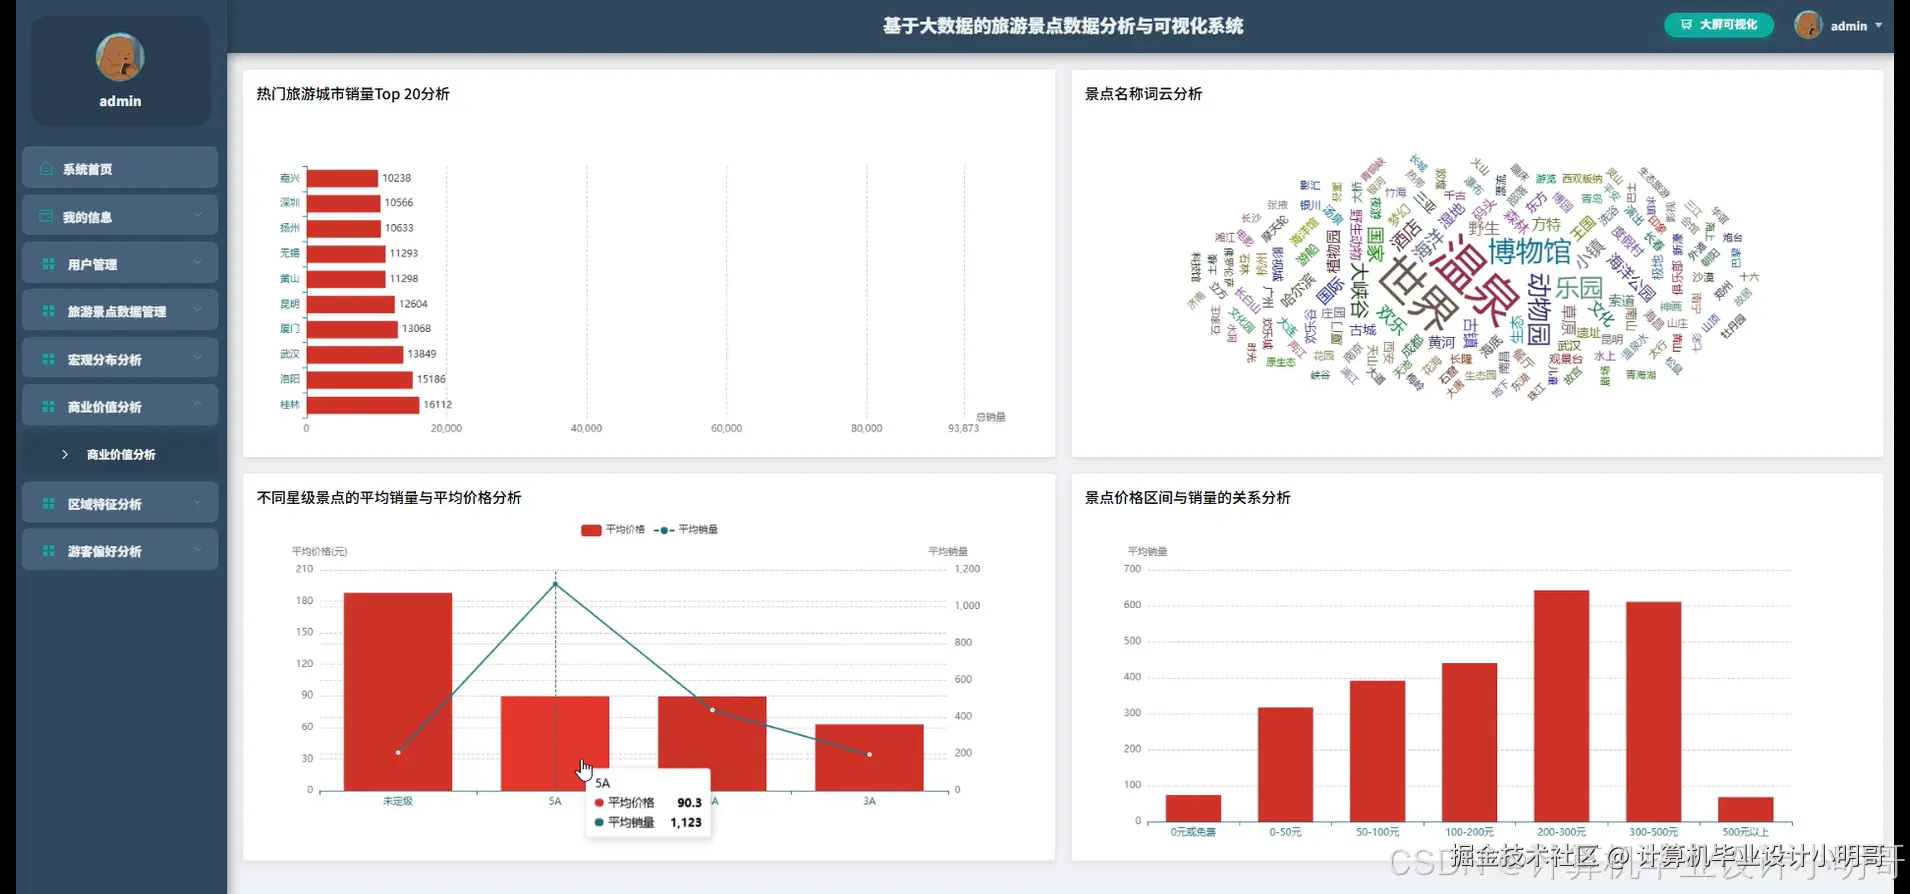1910x894 pixels.
Task: Click the 0元或免费 price range bar
Action: 1193,809
